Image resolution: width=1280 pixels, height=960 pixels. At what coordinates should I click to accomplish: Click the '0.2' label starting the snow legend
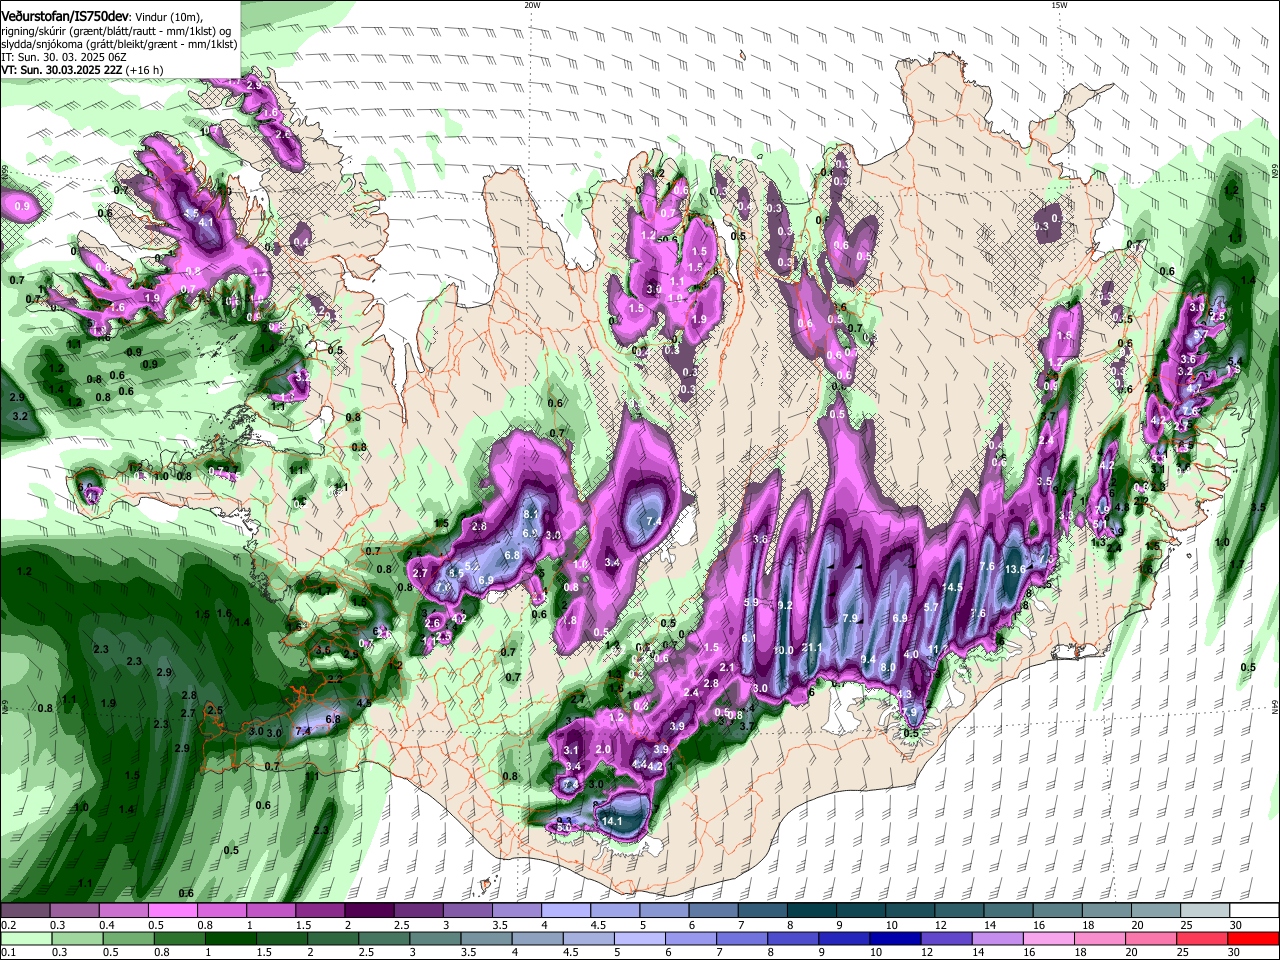[8, 925]
